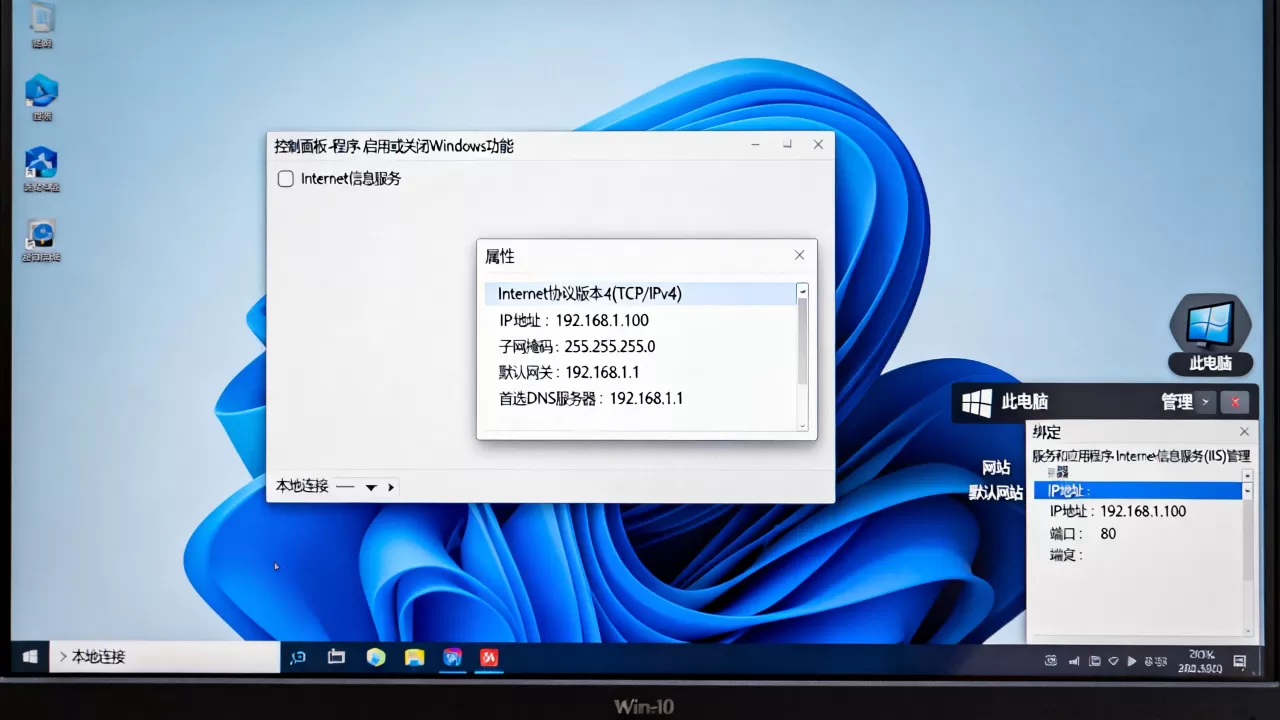Click the network signal bars tray icon
This screenshot has width=1280, height=720.
pos(1074,661)
